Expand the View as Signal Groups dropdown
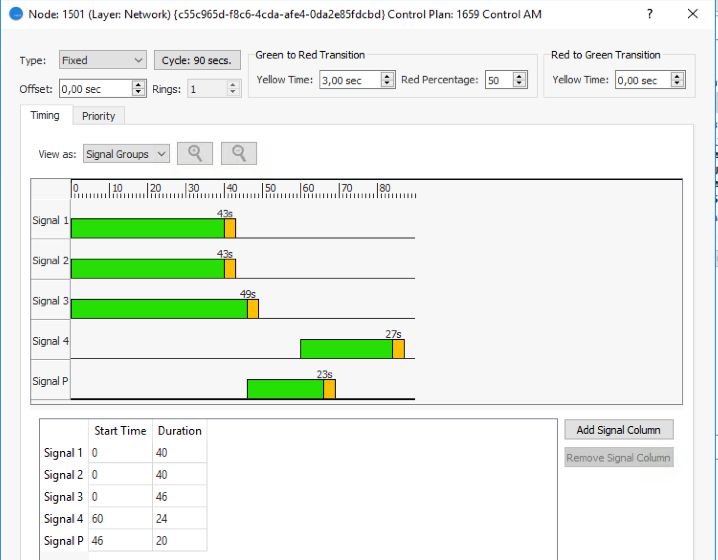This screenshot has width=718, height=560. click(126, 154)
